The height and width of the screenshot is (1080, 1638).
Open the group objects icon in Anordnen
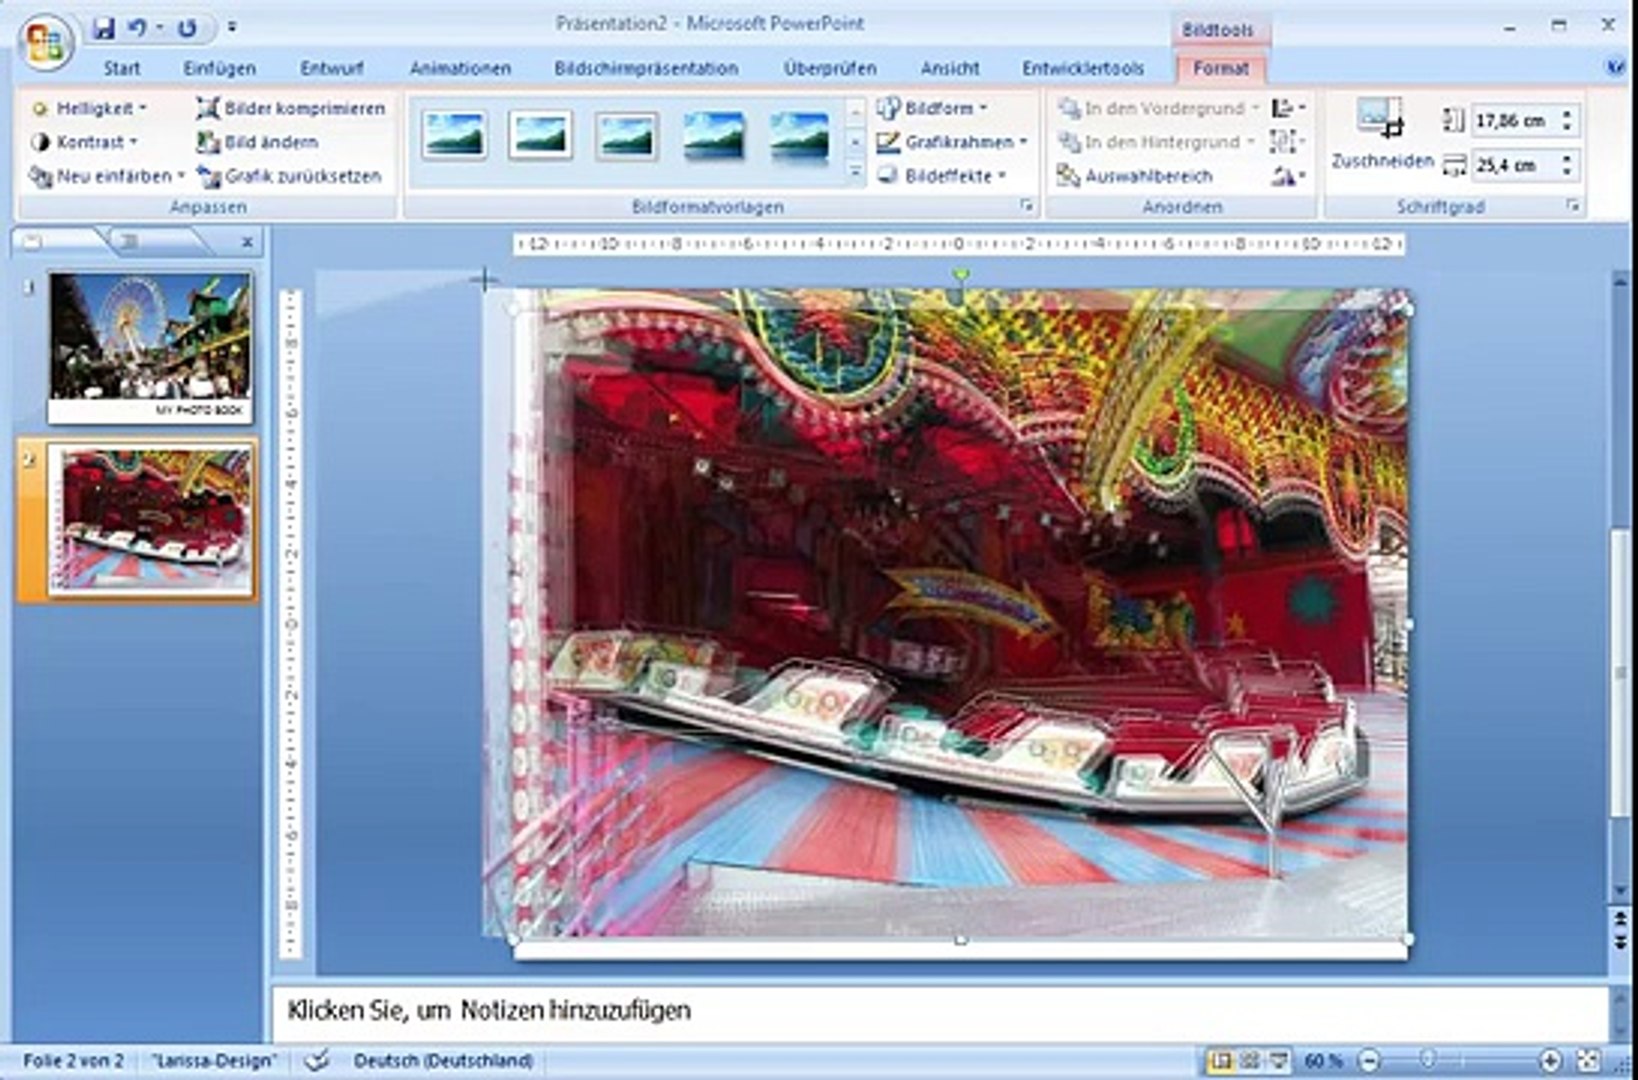(x=1287, y=142)
